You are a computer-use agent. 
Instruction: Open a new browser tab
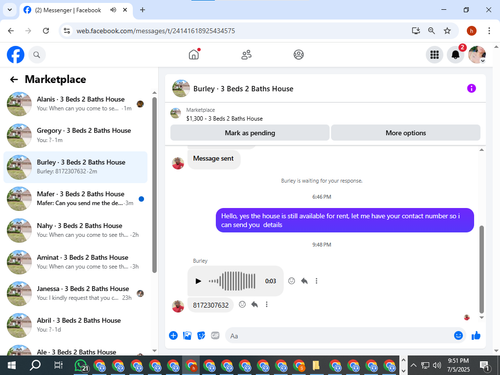coord(142,10)
